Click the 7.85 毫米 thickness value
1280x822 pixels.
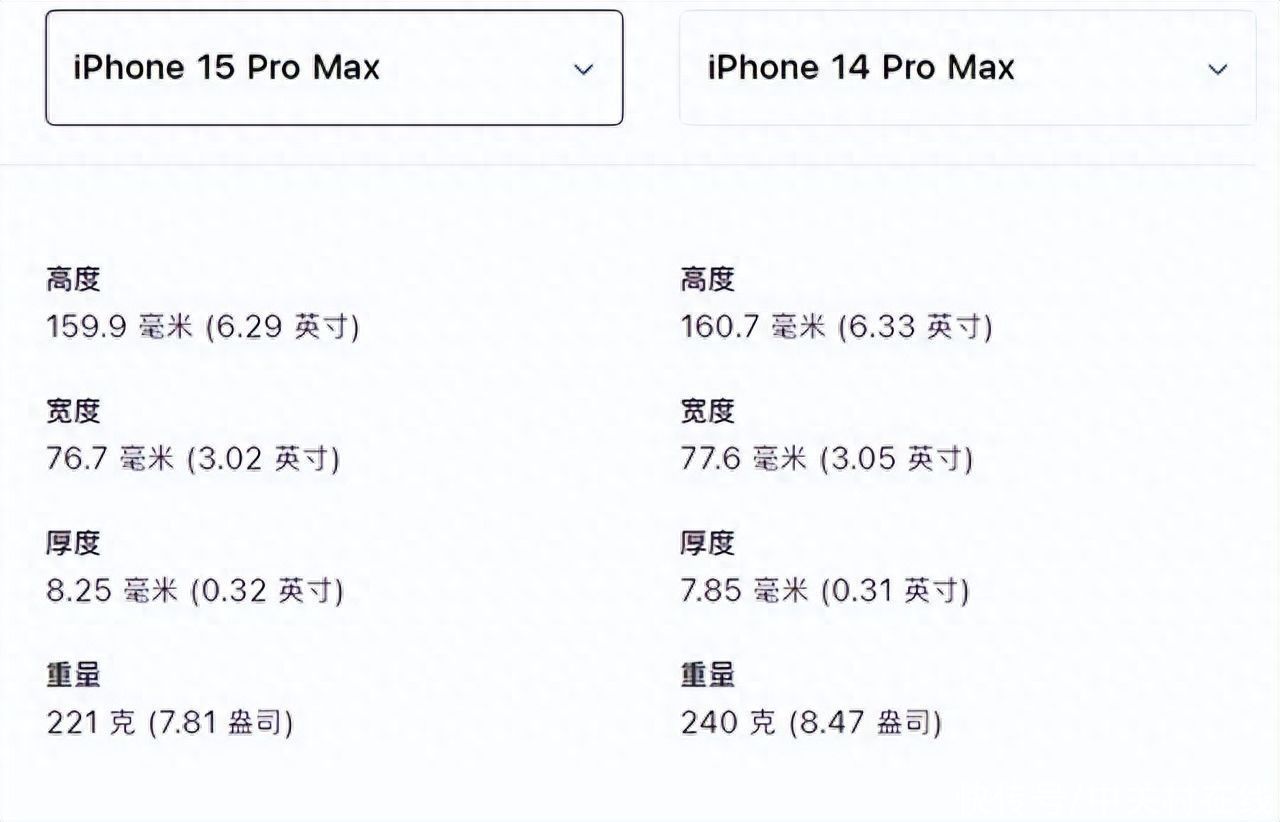tap(825, 591)
